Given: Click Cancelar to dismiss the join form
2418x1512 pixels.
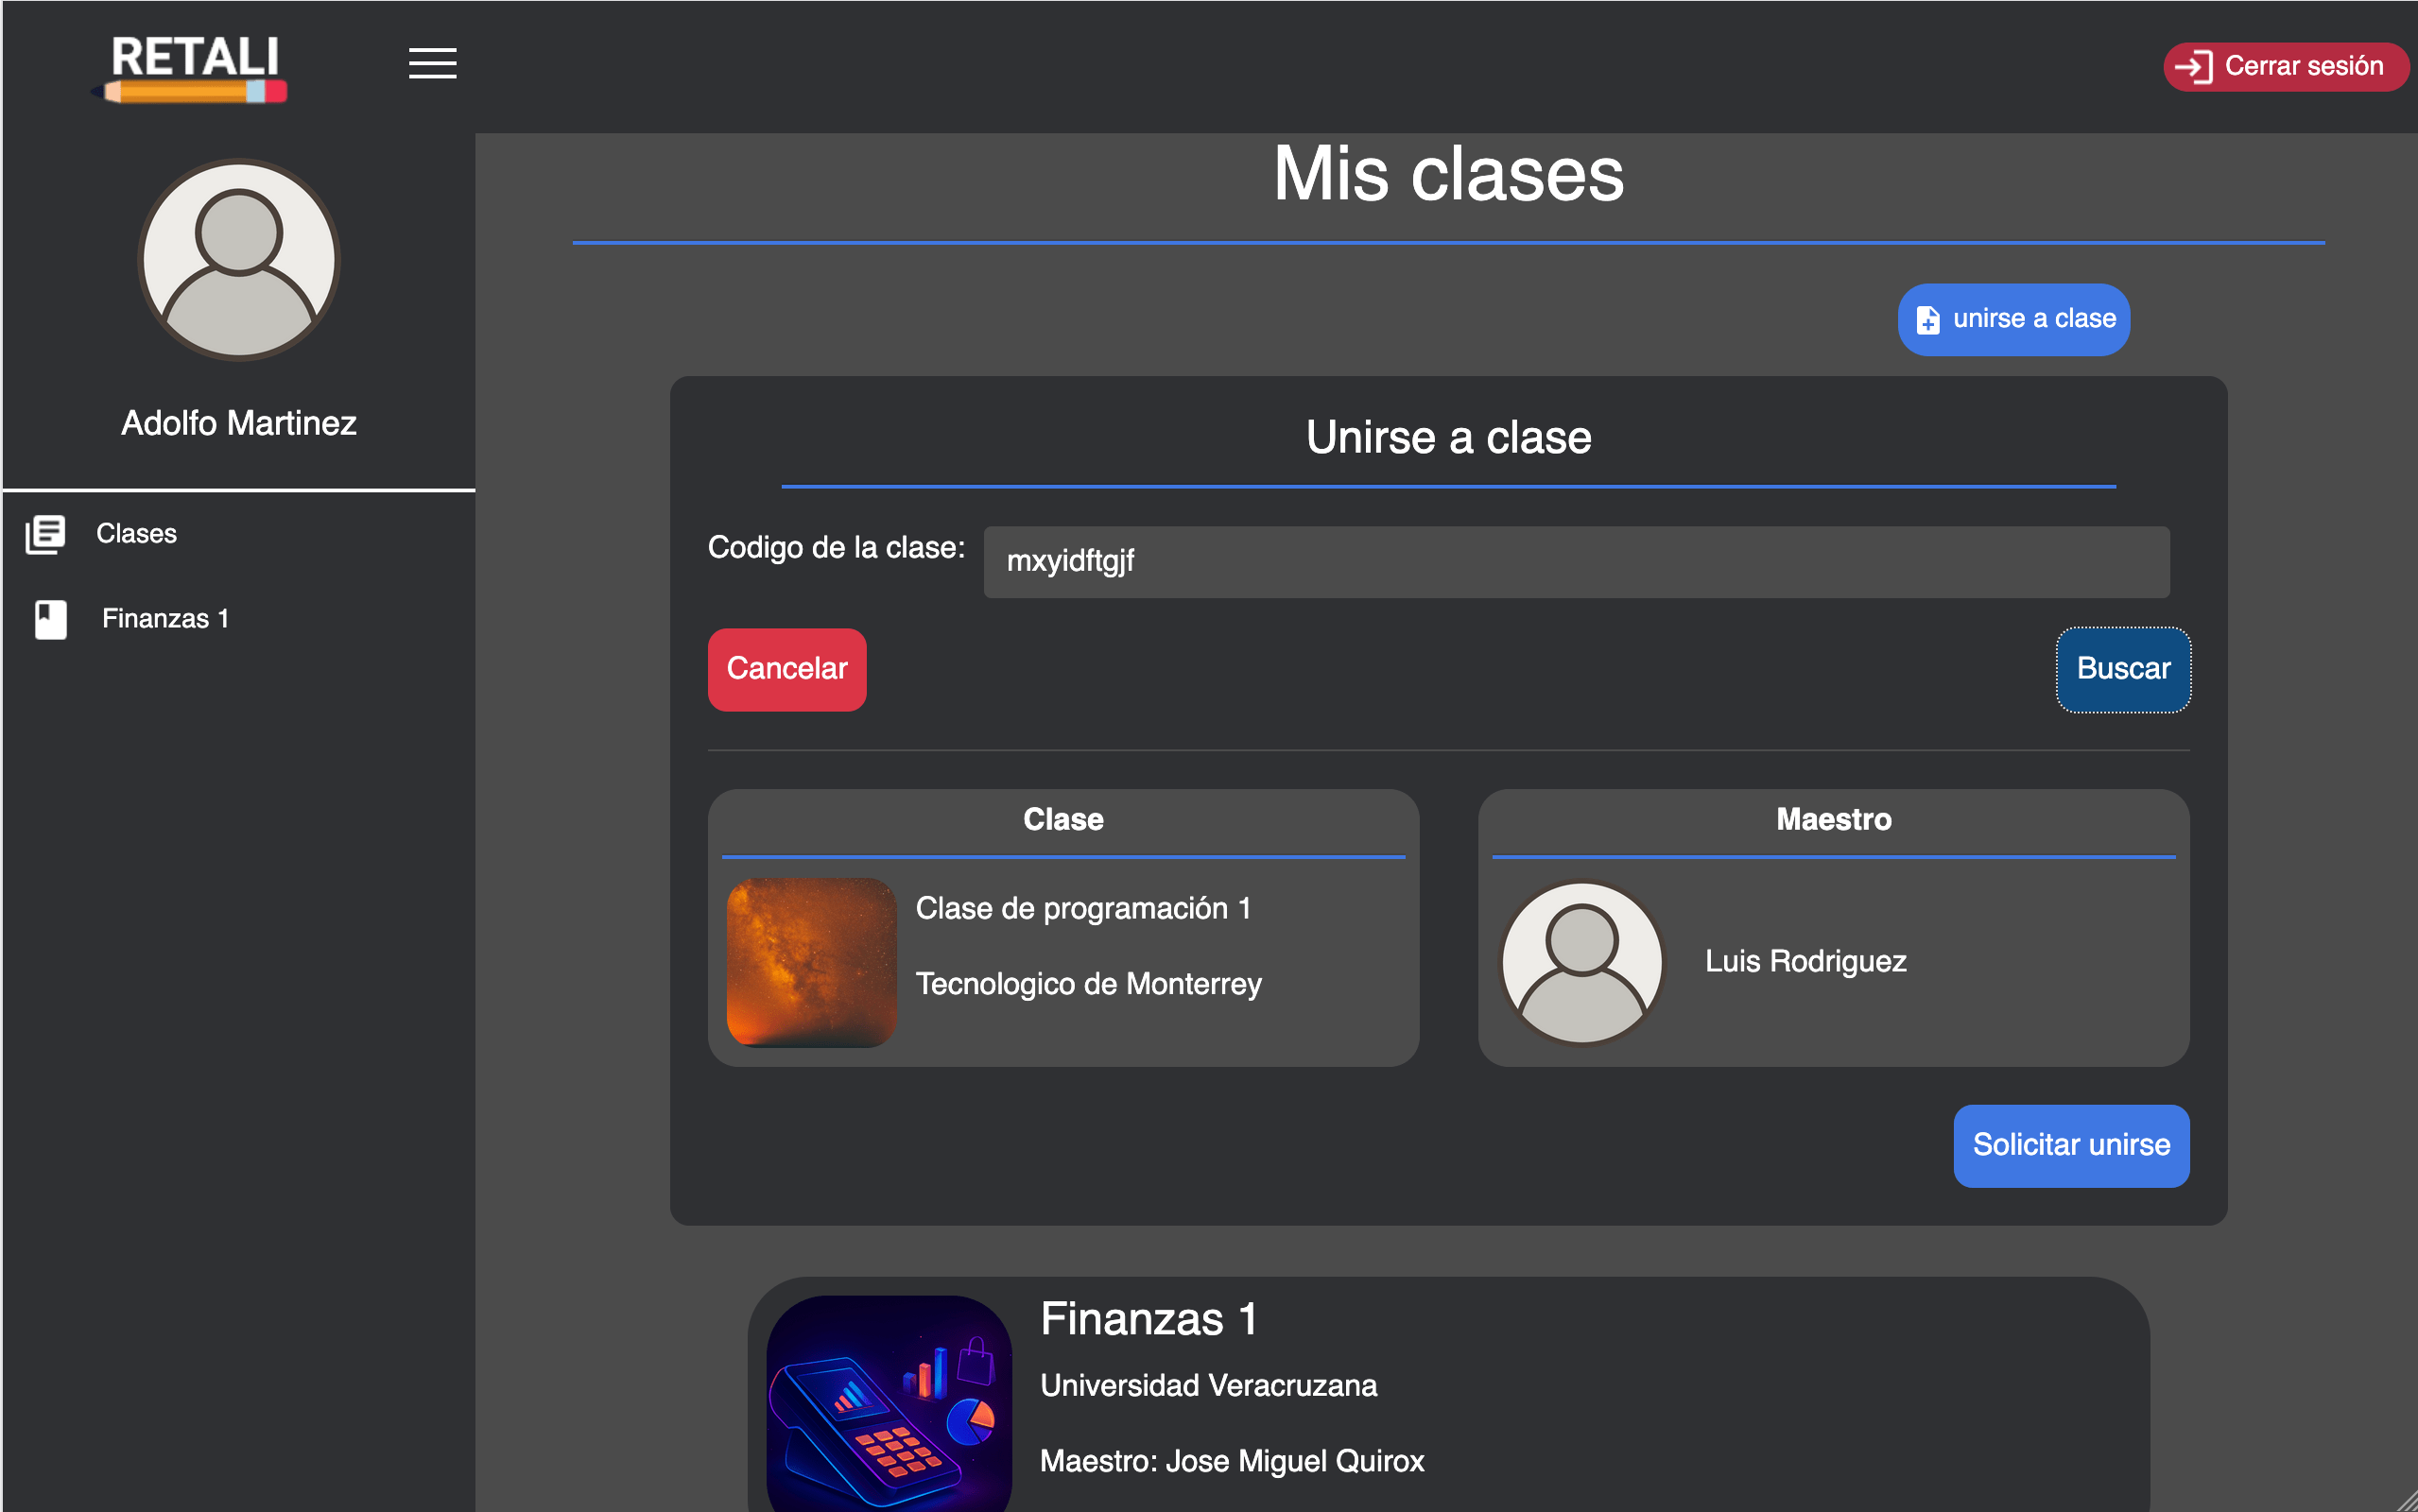Looking at the screenshot, I should [x=787, y=669].
